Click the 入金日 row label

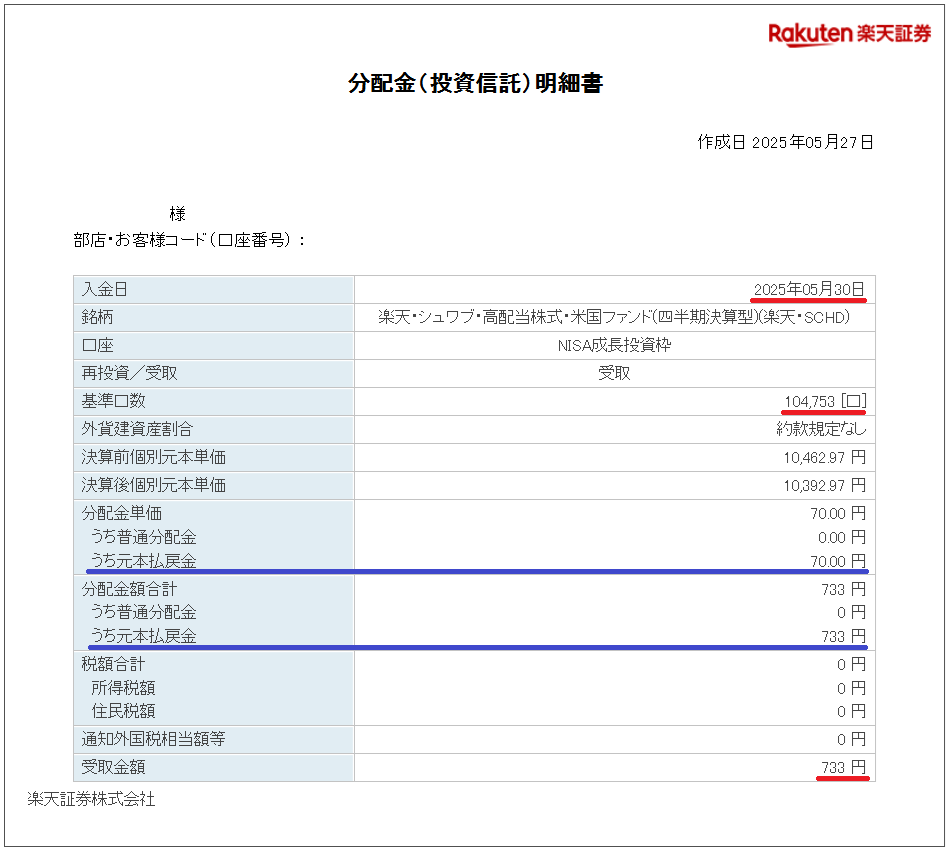click(x=105, y=289)
